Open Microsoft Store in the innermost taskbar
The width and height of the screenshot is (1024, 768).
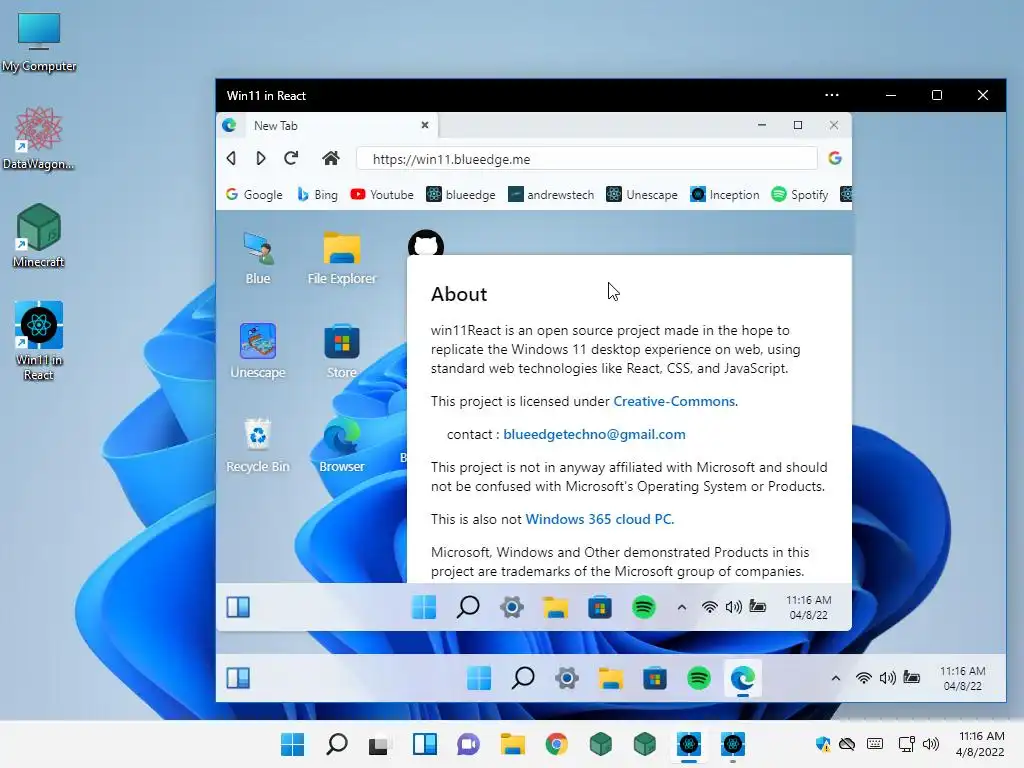click(x=600, y=607)
